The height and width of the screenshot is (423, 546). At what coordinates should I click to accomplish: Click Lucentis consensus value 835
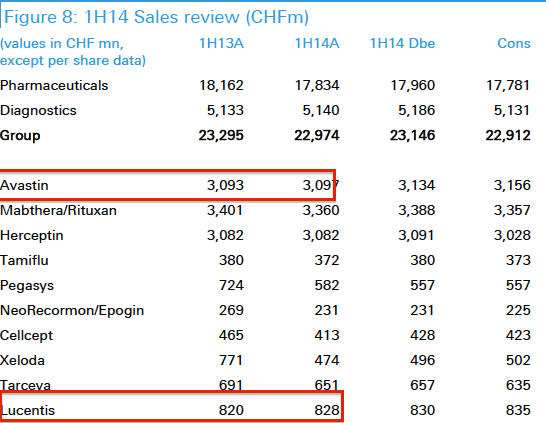point(518,411)
